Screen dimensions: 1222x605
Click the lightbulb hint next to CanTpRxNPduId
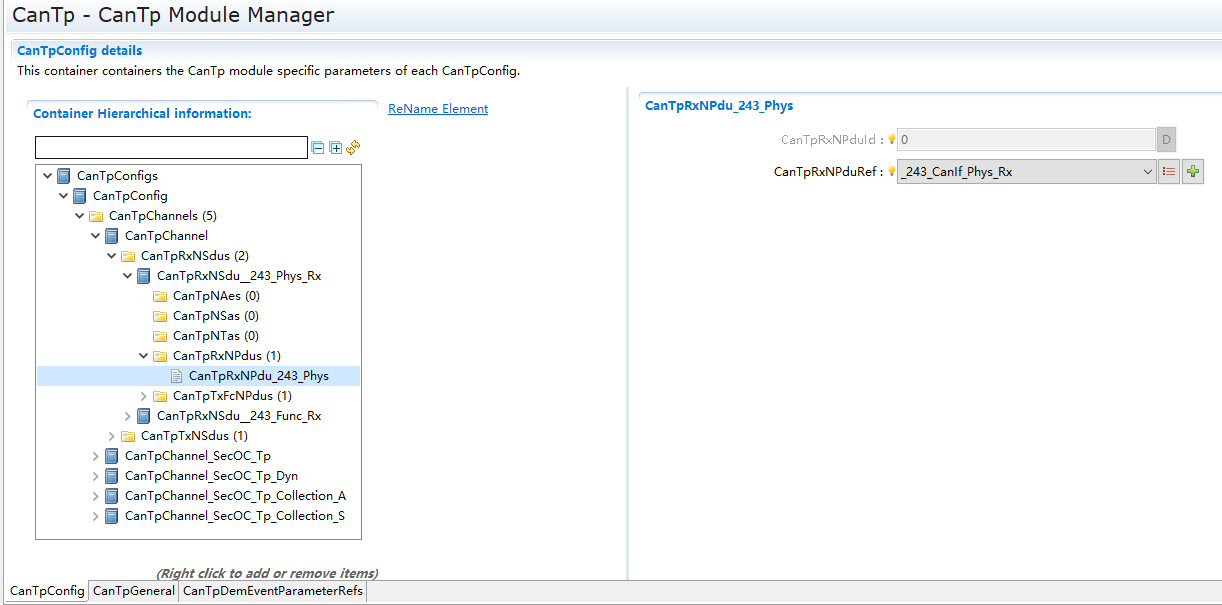[x=892, y=140]
